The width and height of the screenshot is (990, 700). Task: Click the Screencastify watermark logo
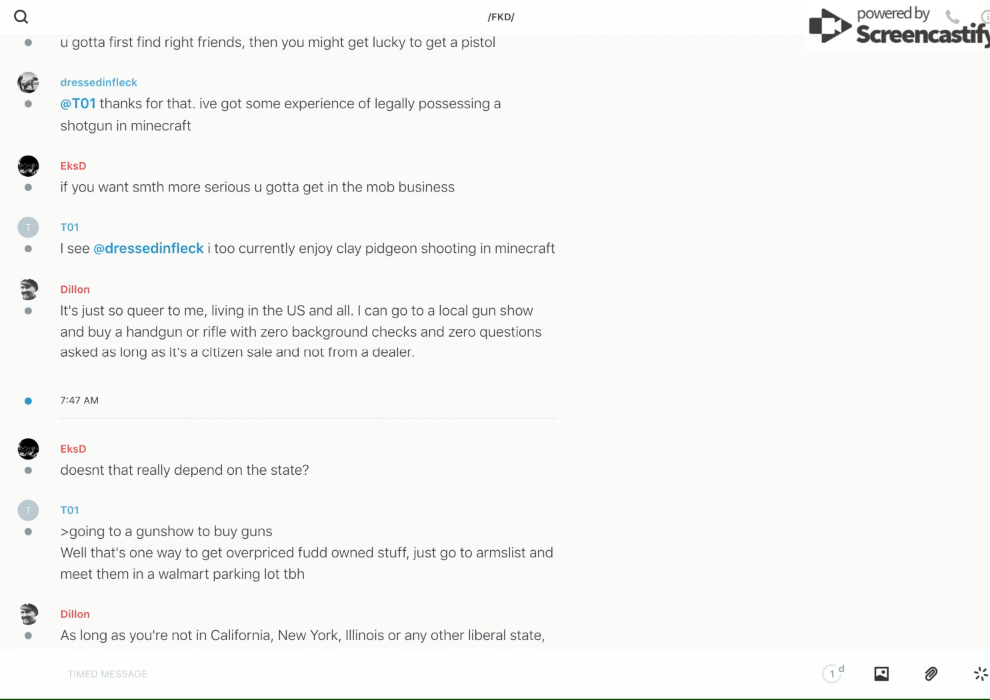(896, 27)
